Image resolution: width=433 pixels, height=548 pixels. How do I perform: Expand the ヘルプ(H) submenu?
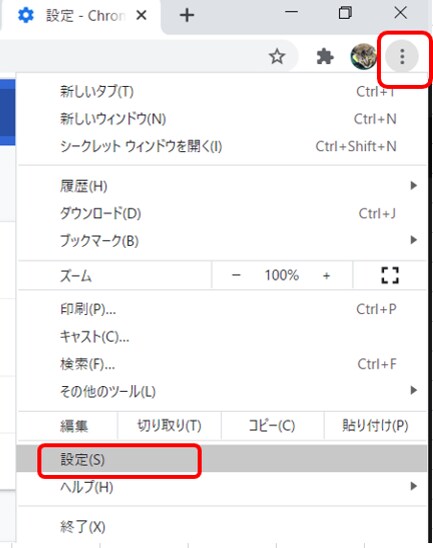click(x=222, y=486)
